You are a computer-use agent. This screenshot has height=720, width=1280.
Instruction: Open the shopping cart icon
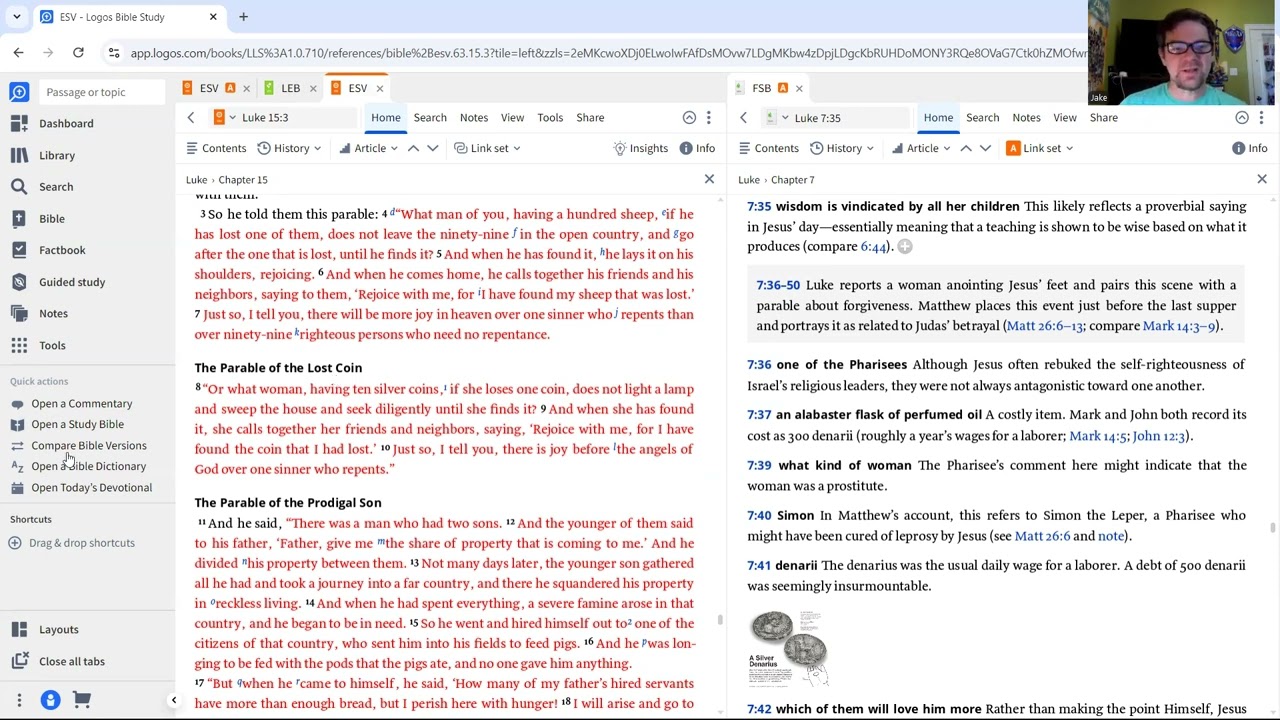82,700
